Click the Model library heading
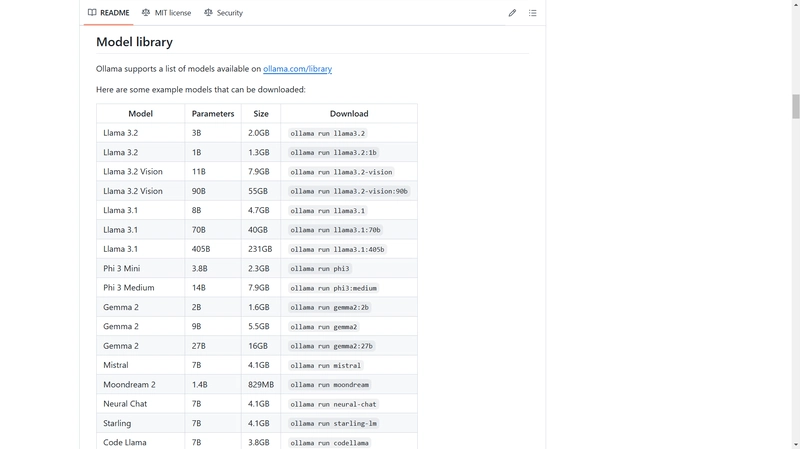 point(134,42)
